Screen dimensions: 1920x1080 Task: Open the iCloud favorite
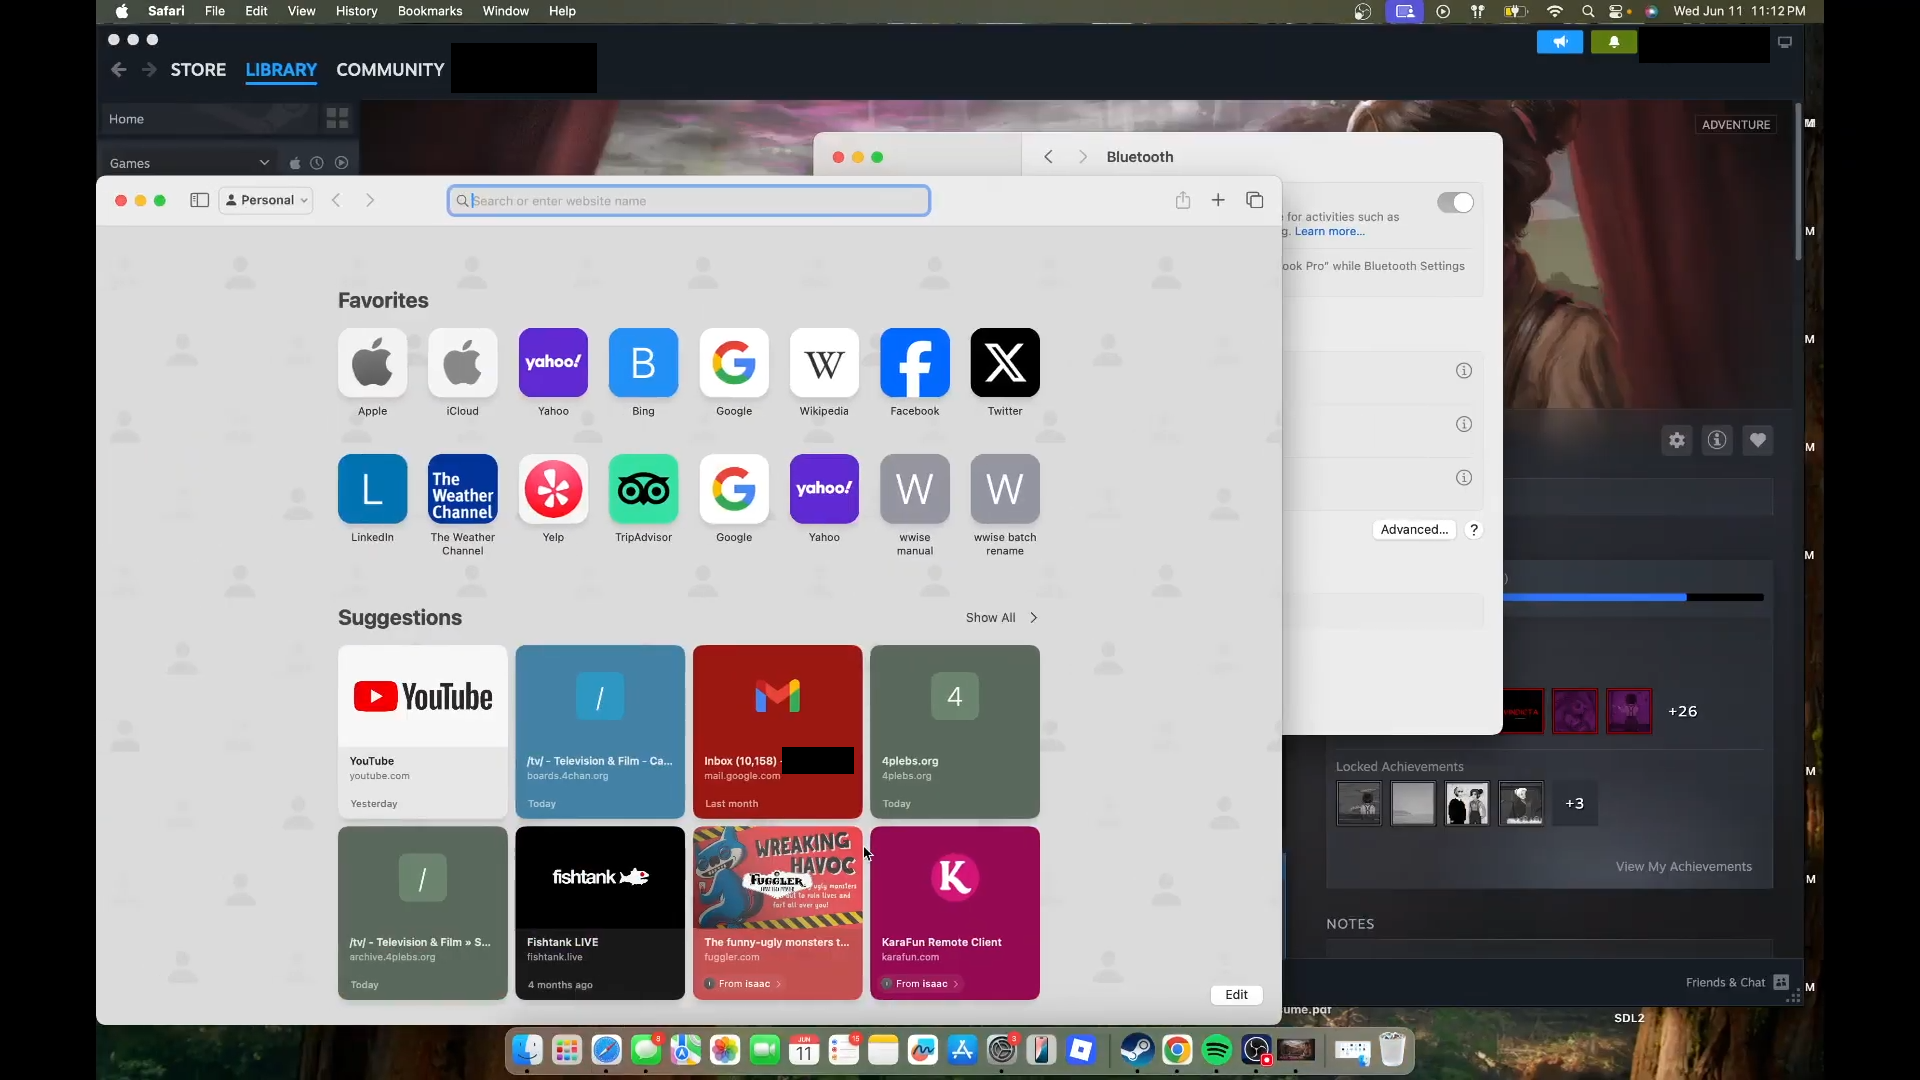click(462, 363)
